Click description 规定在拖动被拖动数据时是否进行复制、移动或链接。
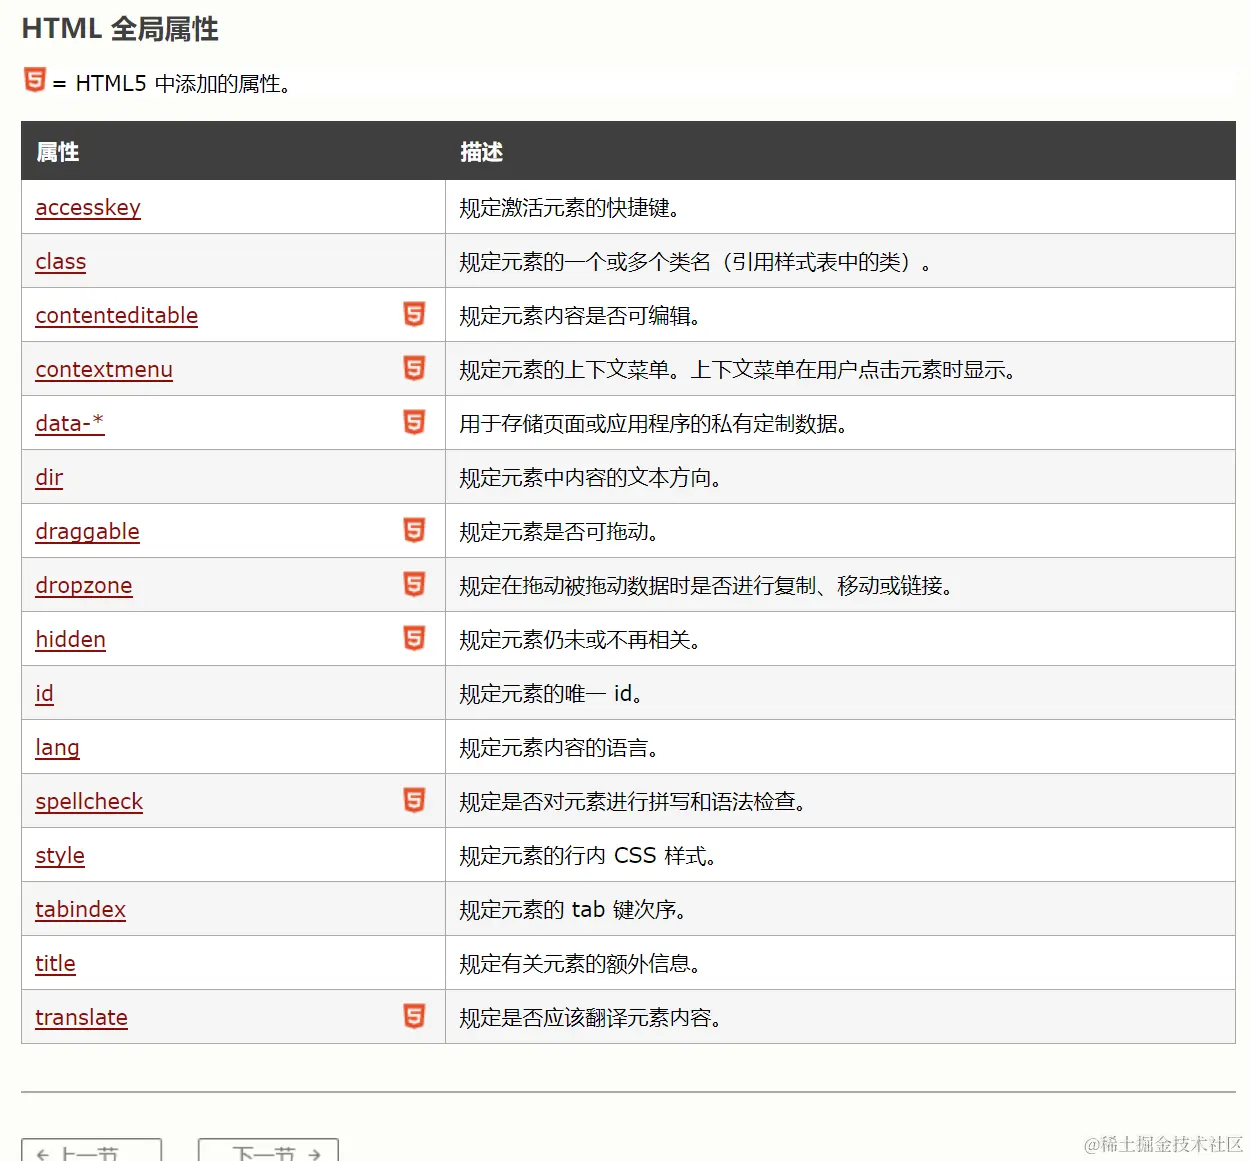The height and width of the screenshot is (1161, 1250). tap(706, 586)
